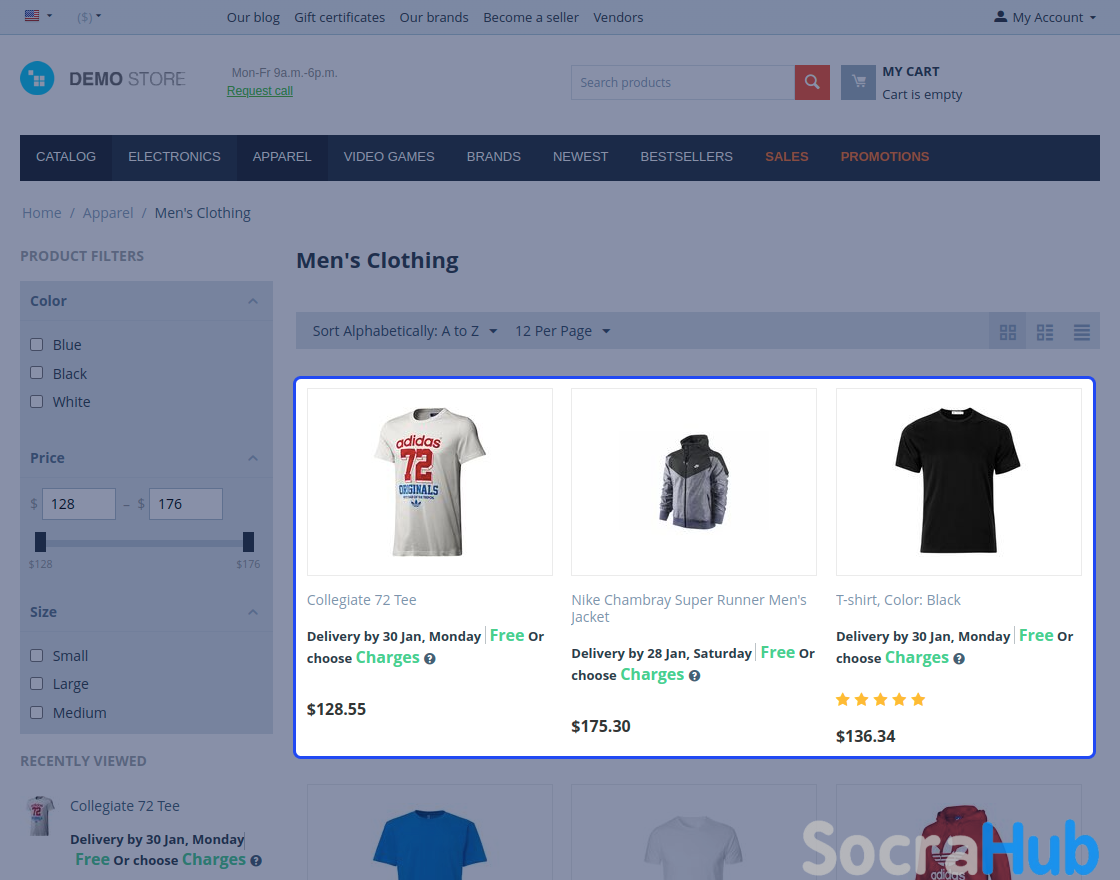Click Charges link under Nike Chambray jacket

[652, 675]
